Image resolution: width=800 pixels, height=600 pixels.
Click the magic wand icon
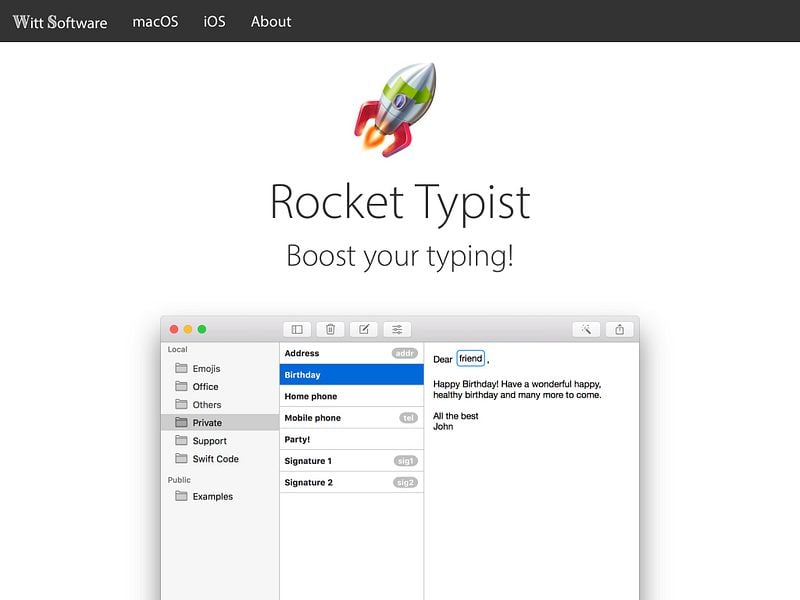[x=586, y=330]
